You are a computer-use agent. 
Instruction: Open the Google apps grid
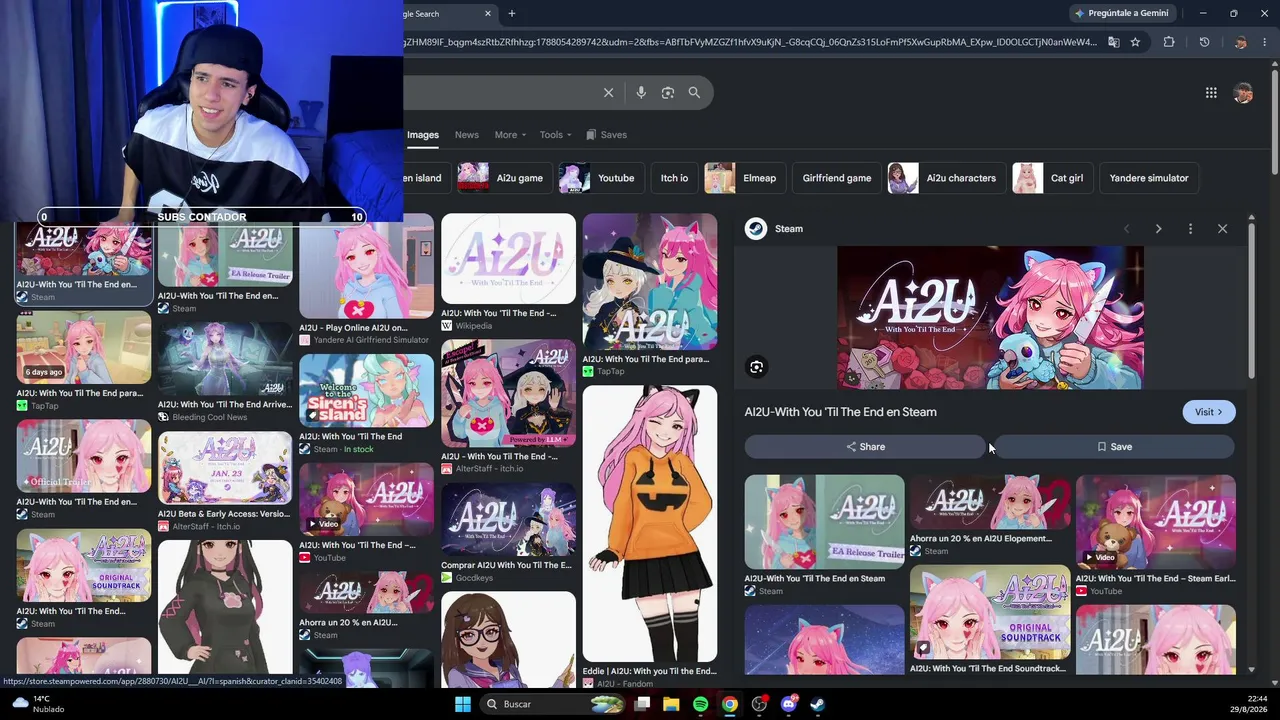pyautogui.click(x=1211, y=93)
